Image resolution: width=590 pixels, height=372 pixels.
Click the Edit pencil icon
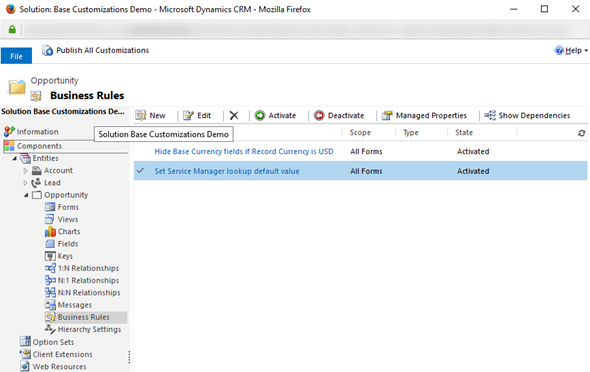tap(188, 115)
